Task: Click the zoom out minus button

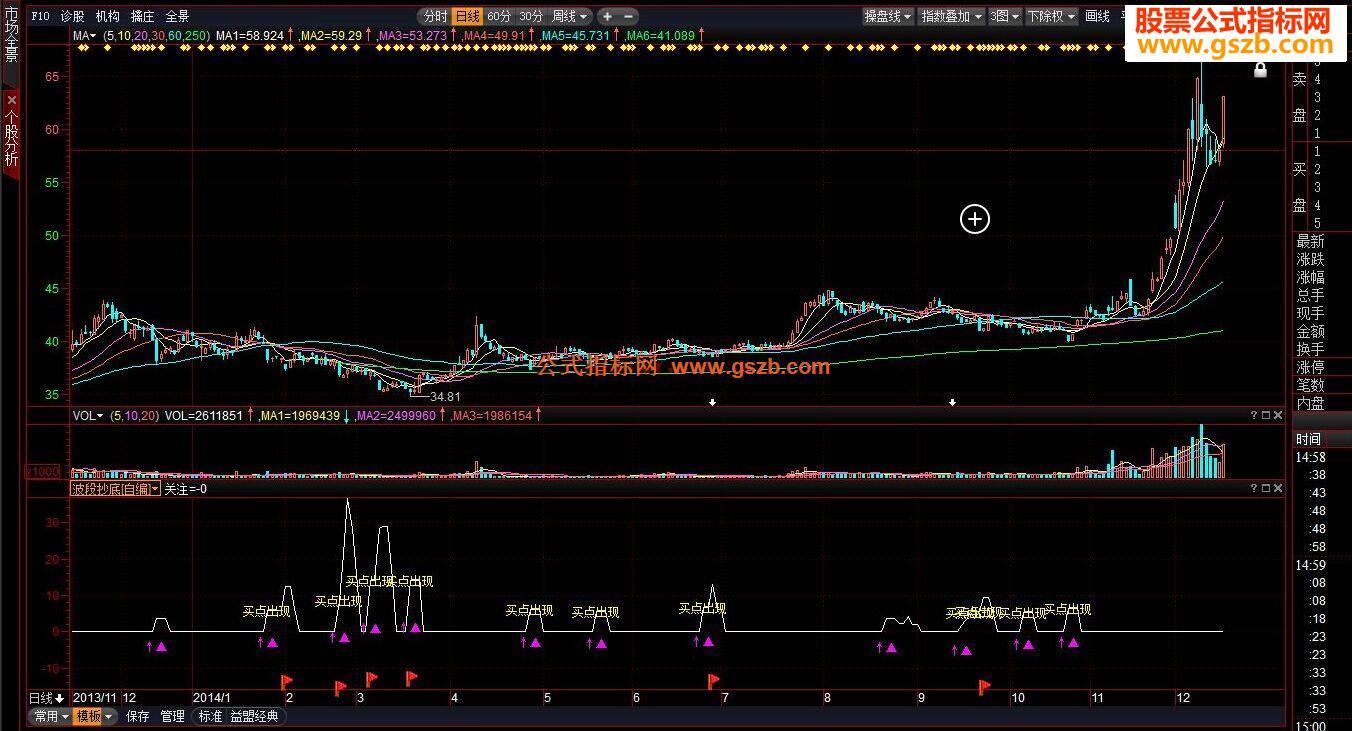Action: click(x=629, y=16)
